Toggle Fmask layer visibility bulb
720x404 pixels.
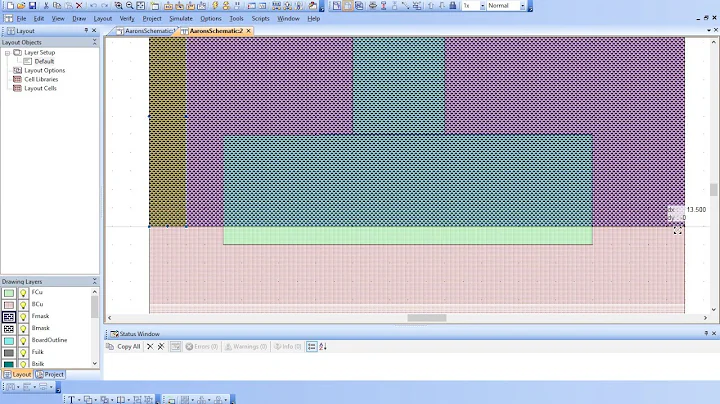[23, 317]
